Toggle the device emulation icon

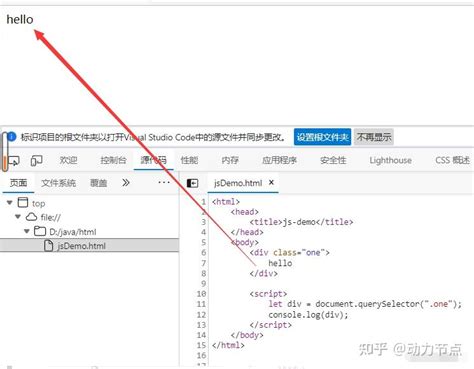(x=36, y=161)
